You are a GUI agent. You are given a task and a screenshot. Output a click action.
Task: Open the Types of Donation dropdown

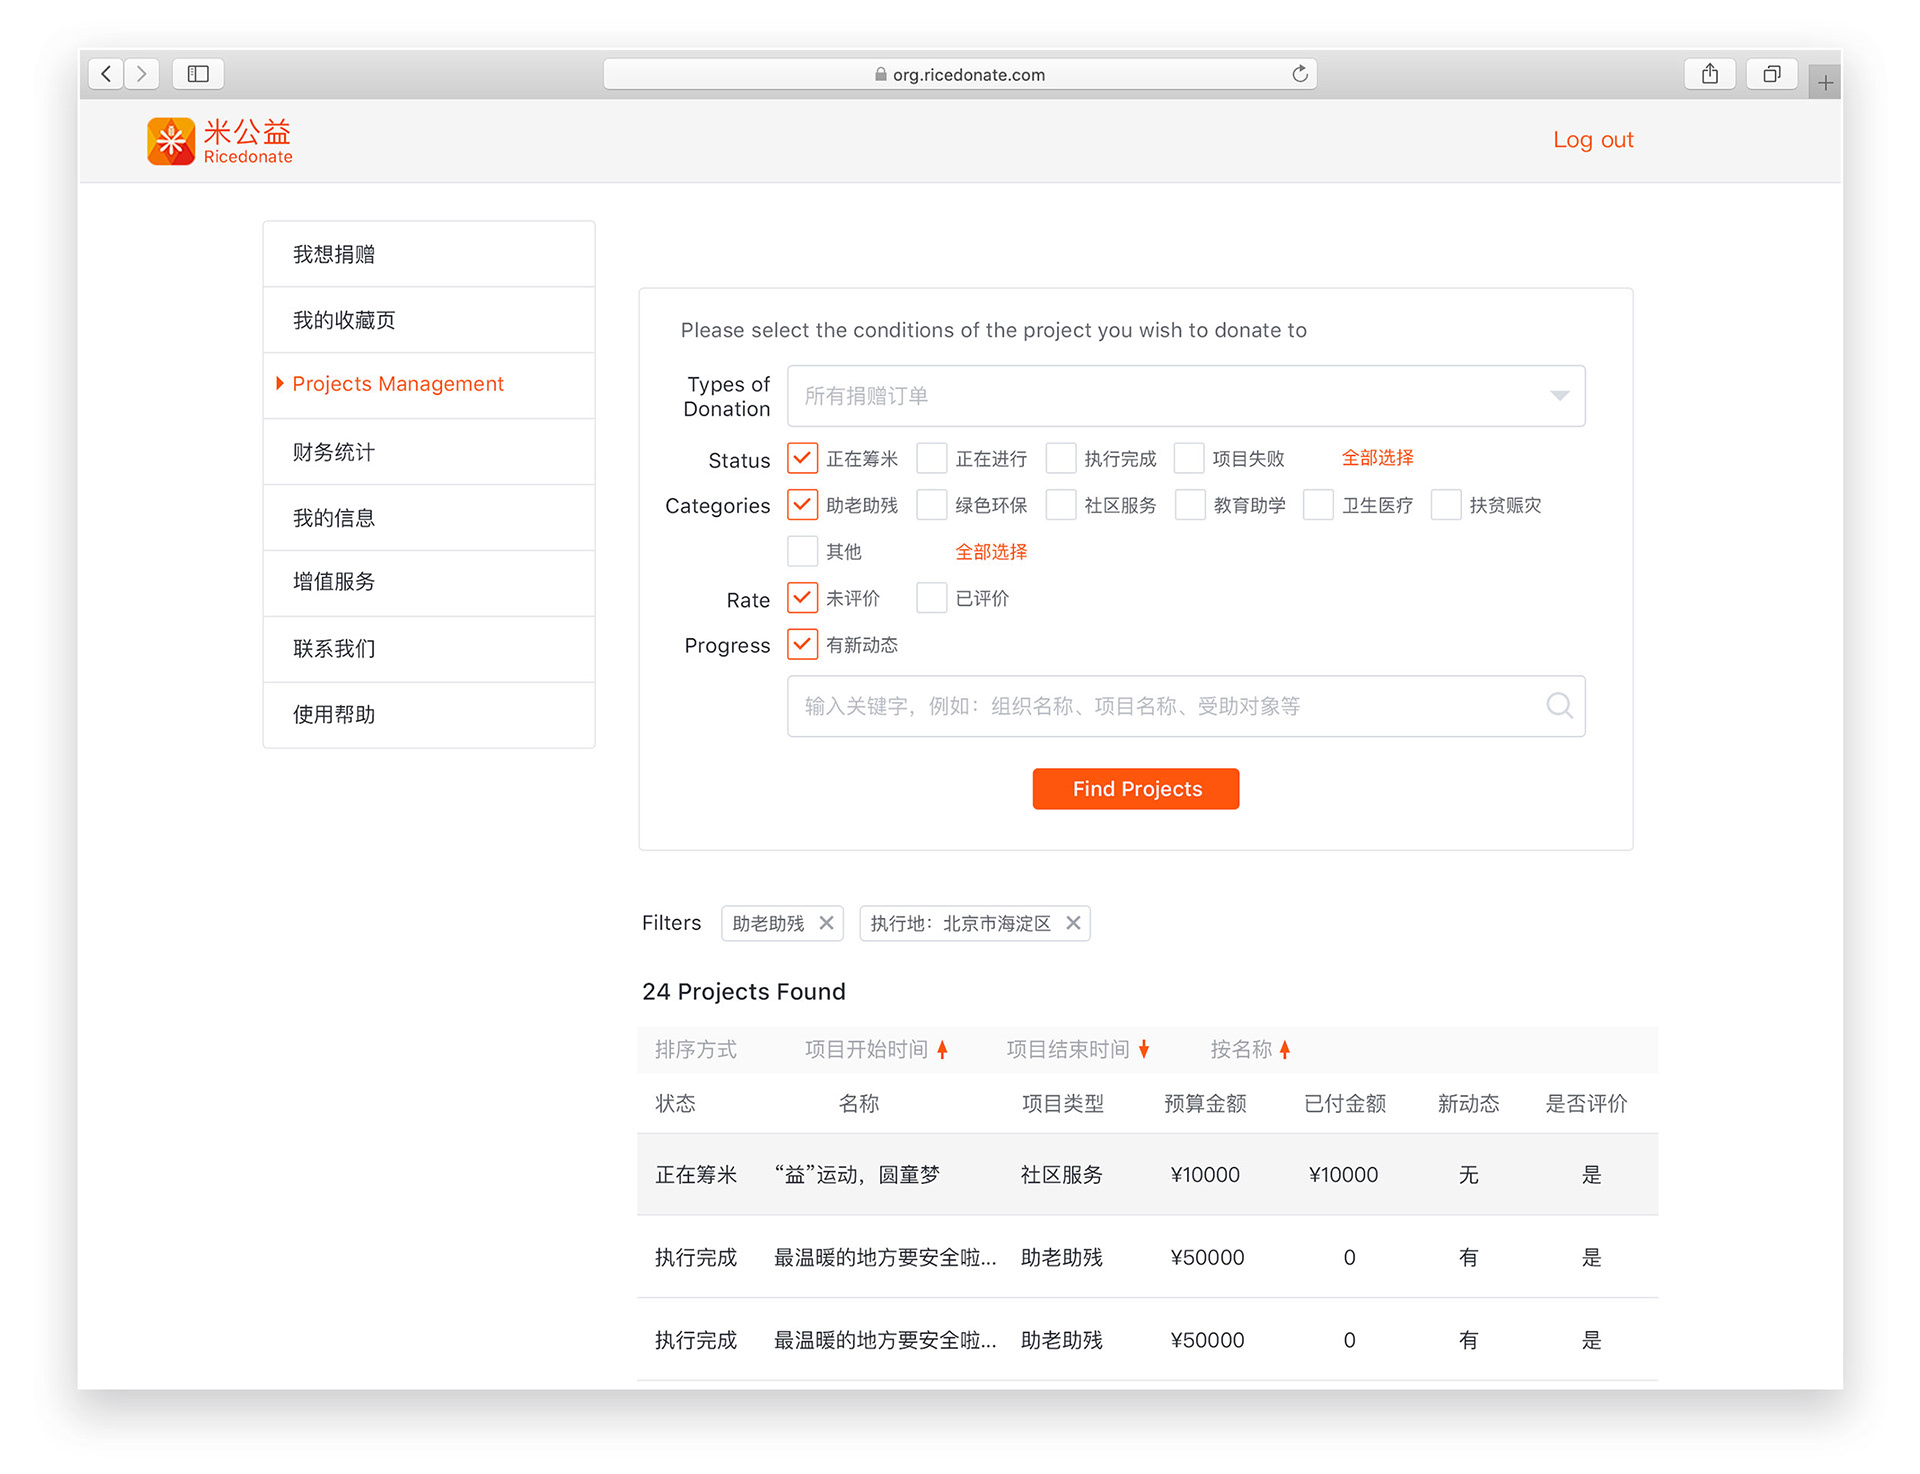1186,396
